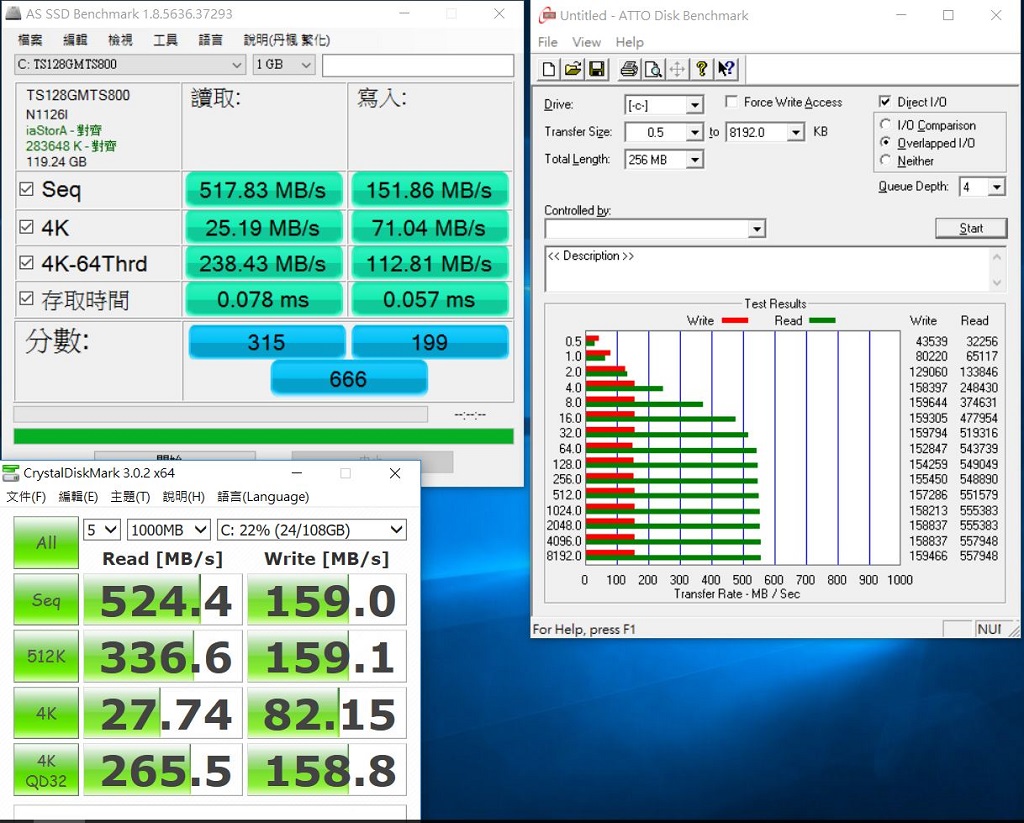The image size is (1024, 823).
Task: Click the New file icon in ATTO toolbar
Action: (x=549, y=69)
